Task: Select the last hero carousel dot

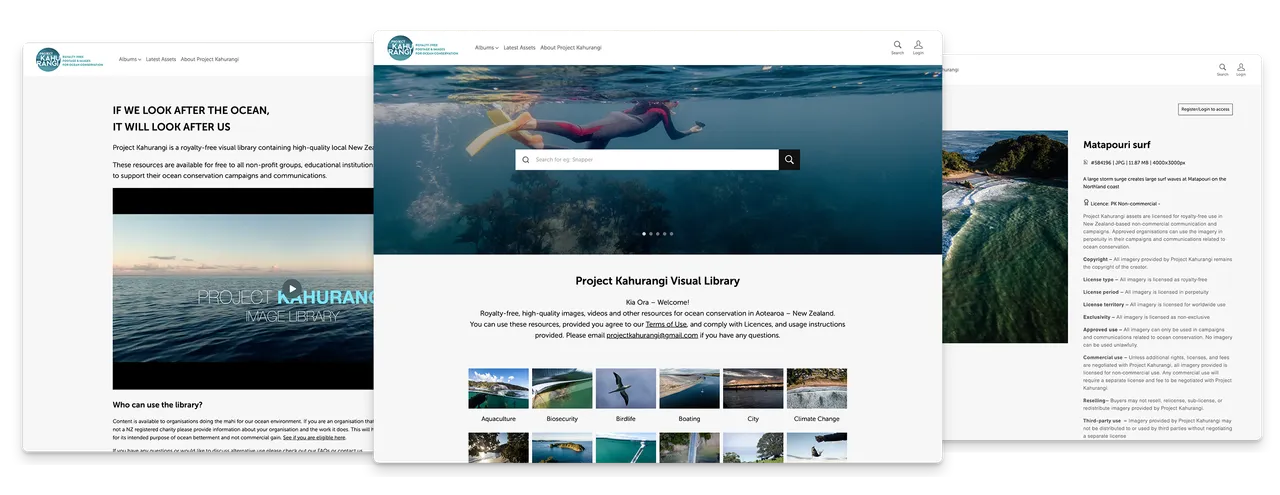Action: click(x=672, y=234)
